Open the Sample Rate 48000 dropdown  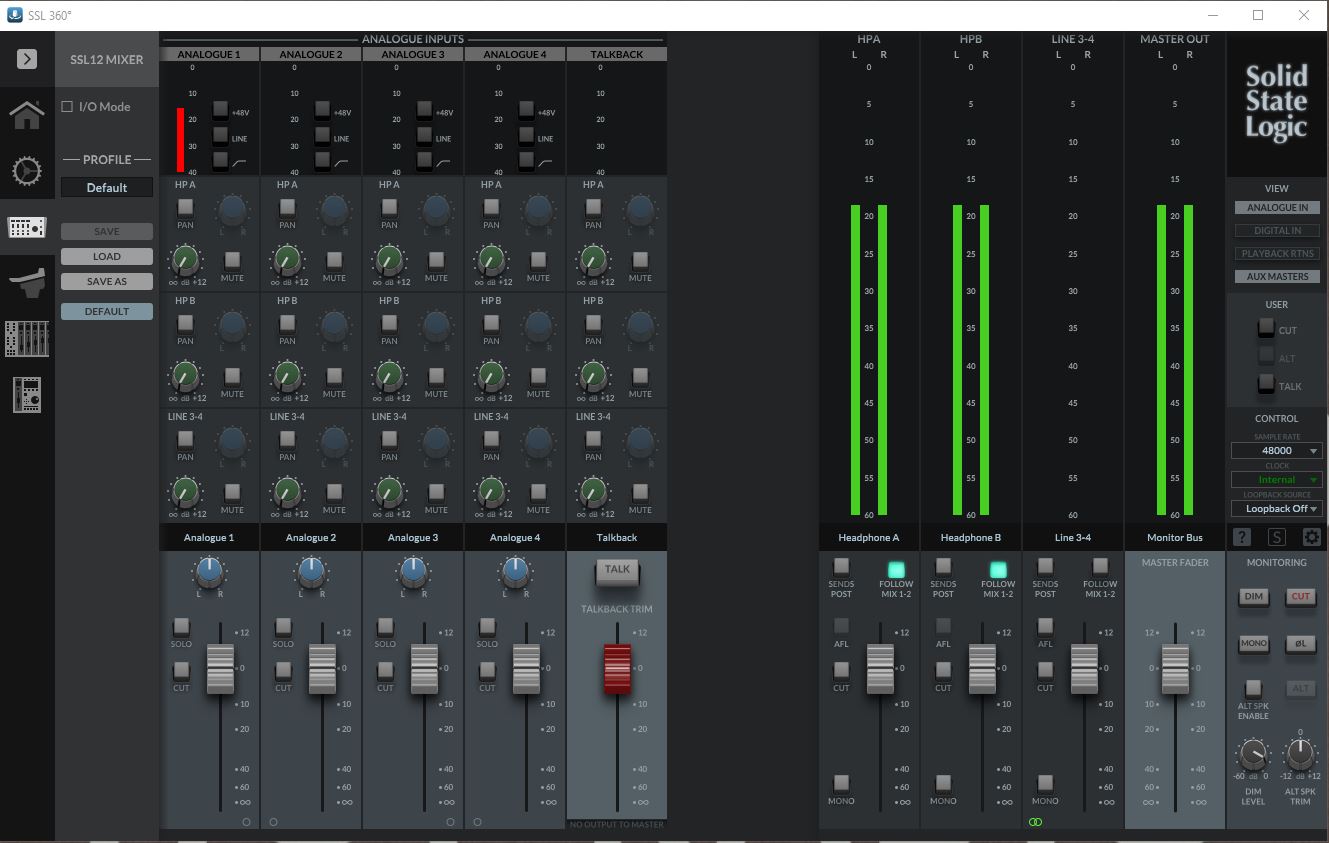[x=1276, y=450]
